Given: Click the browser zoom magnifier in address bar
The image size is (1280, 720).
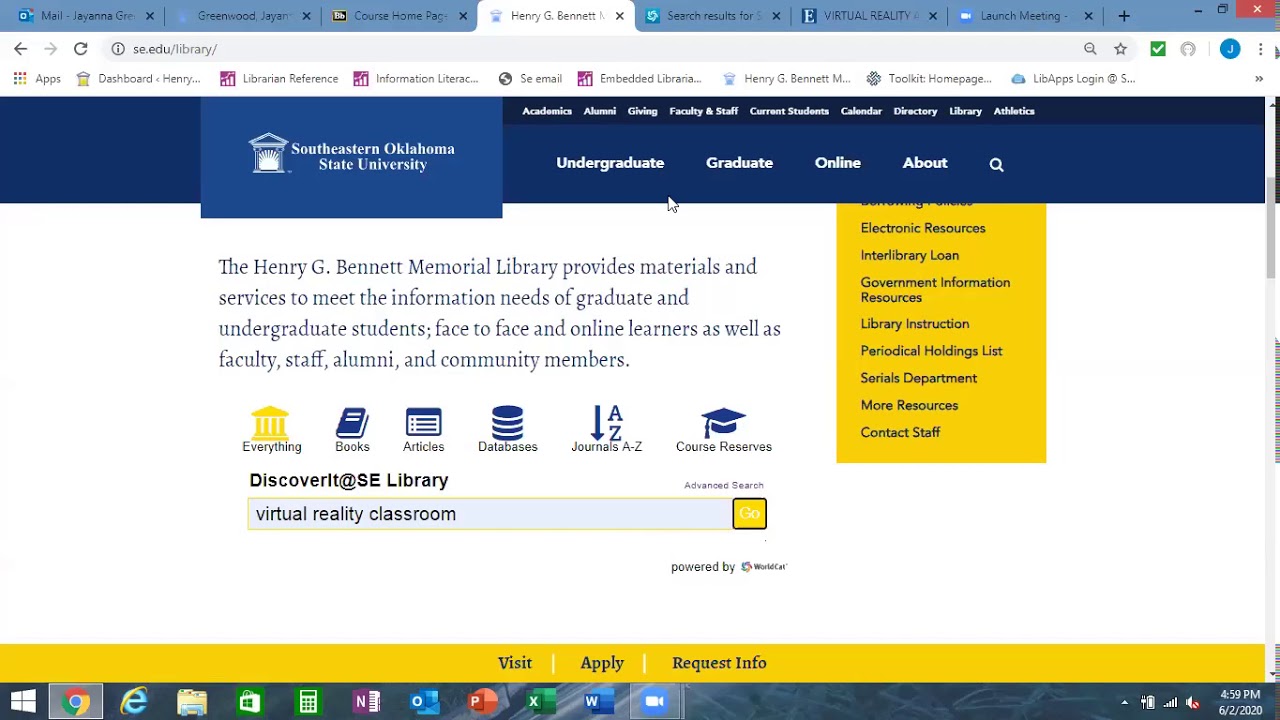Looking at the screenshot, I should 1090,48.
